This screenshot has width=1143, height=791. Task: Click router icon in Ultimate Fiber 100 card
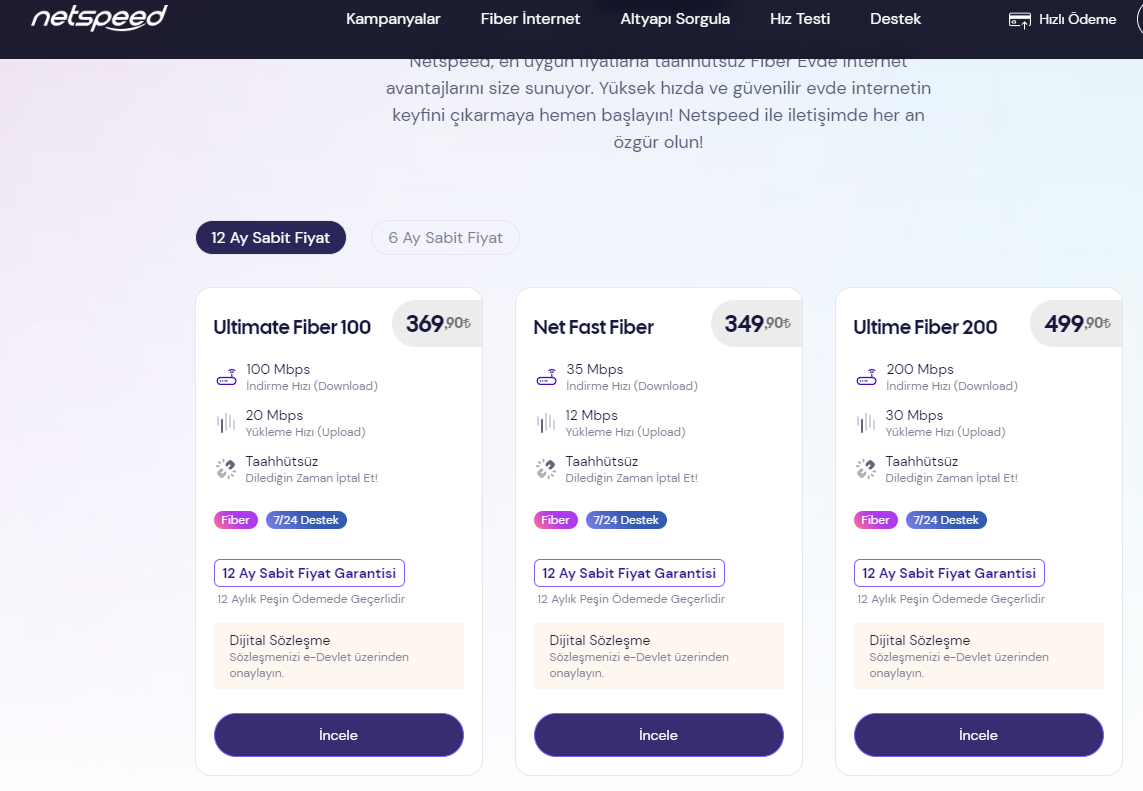(226, 378)
